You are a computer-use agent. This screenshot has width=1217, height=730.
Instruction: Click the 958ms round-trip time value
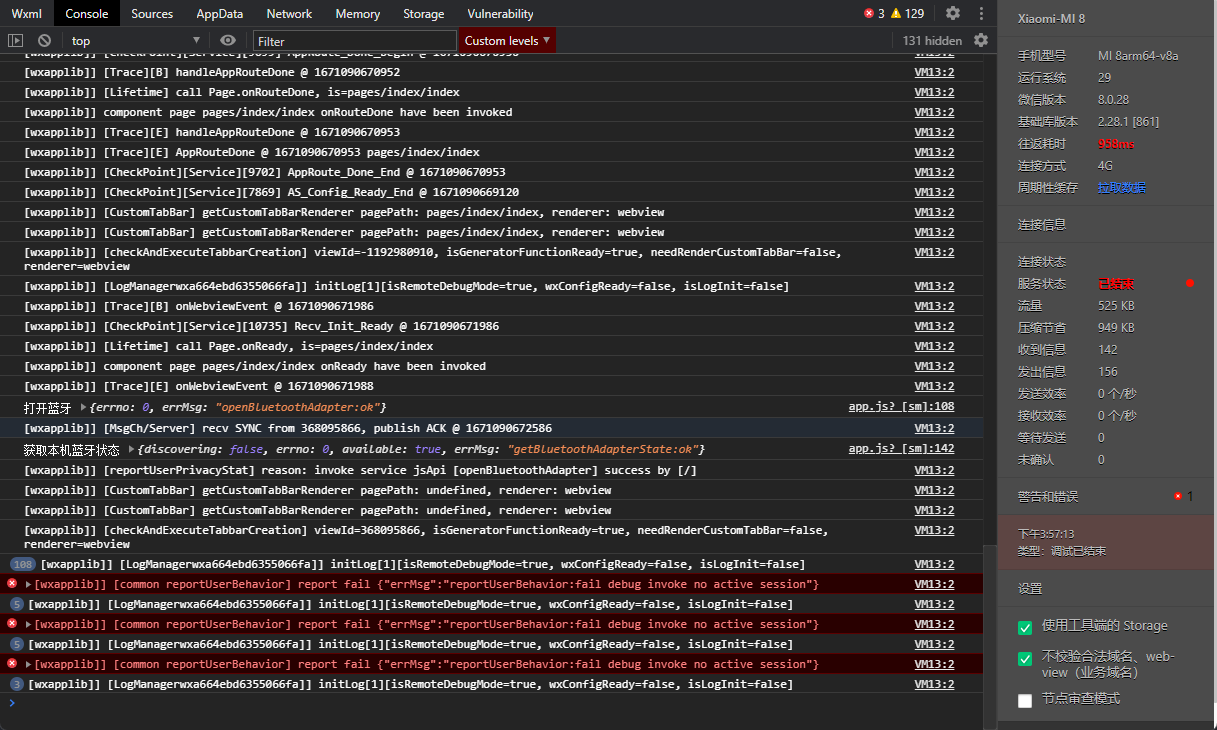pyautogui.click(x=1115, y=143)
